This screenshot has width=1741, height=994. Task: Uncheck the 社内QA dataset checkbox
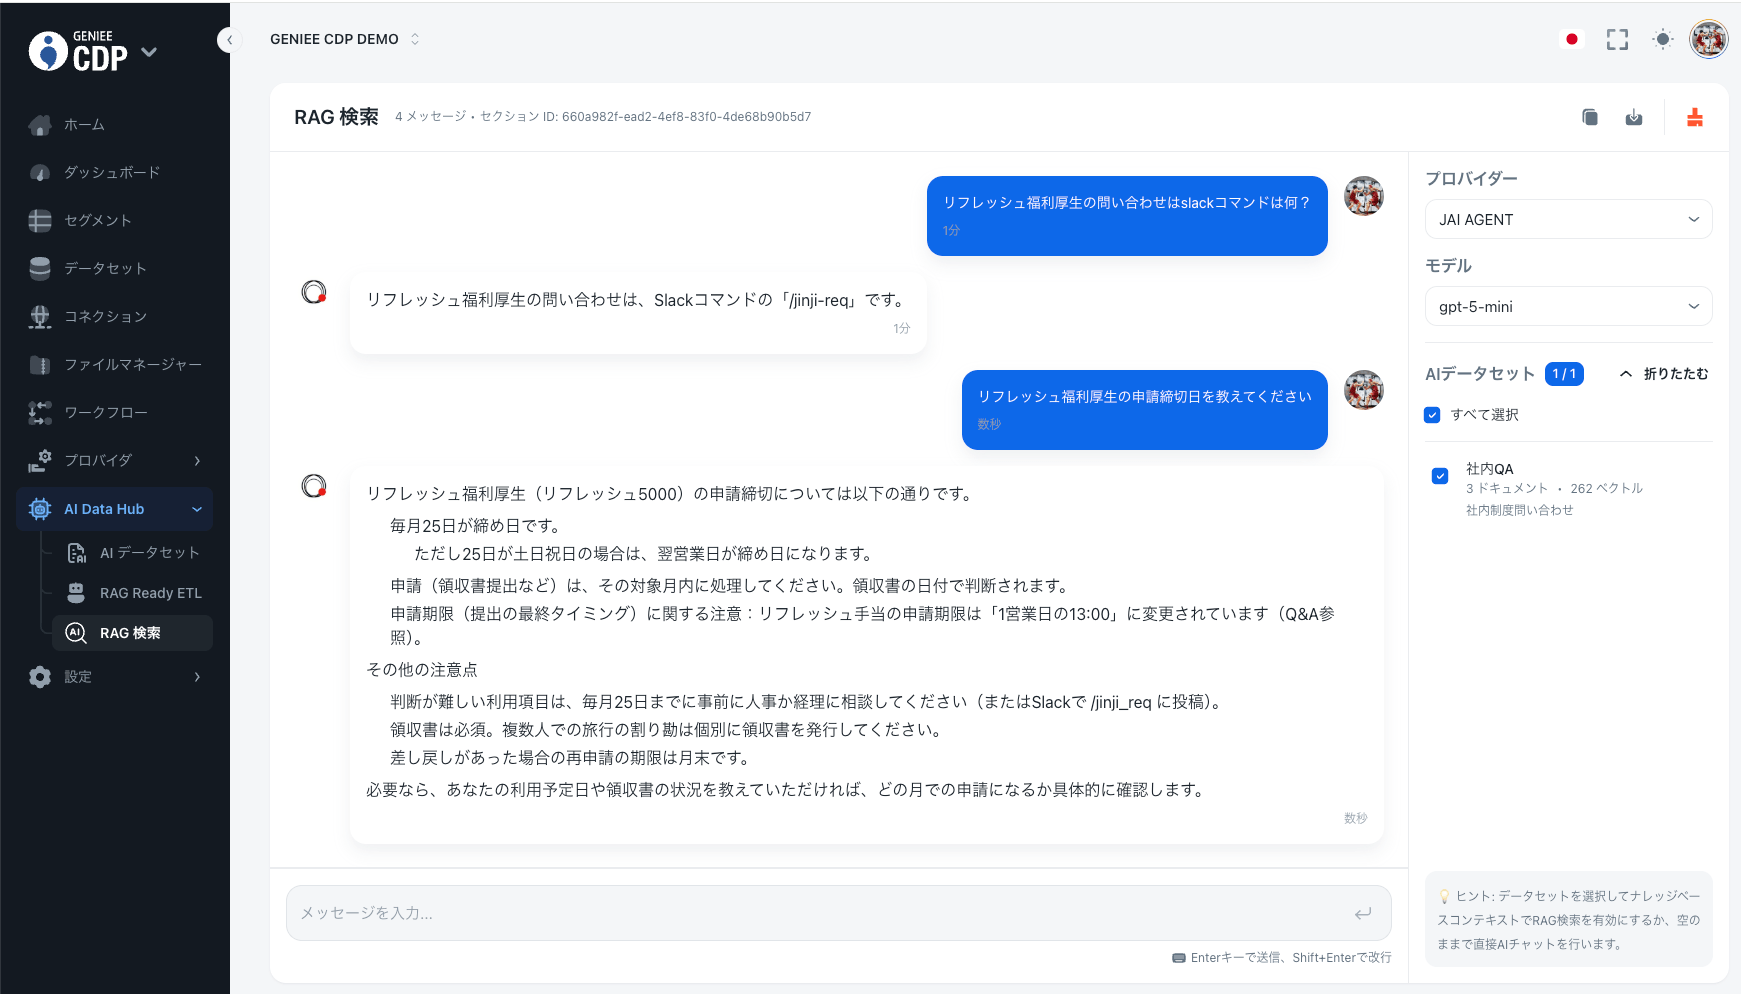(x=1440, y=476)
